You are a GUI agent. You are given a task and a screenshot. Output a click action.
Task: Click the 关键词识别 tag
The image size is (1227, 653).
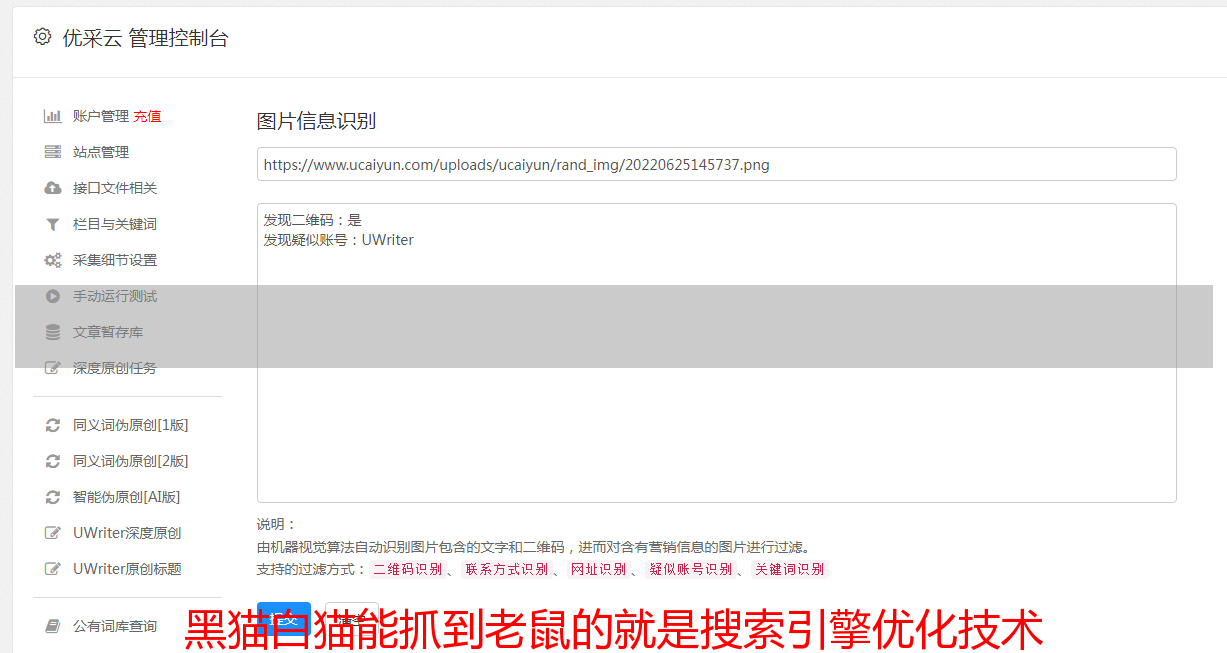tap(790, 569)
